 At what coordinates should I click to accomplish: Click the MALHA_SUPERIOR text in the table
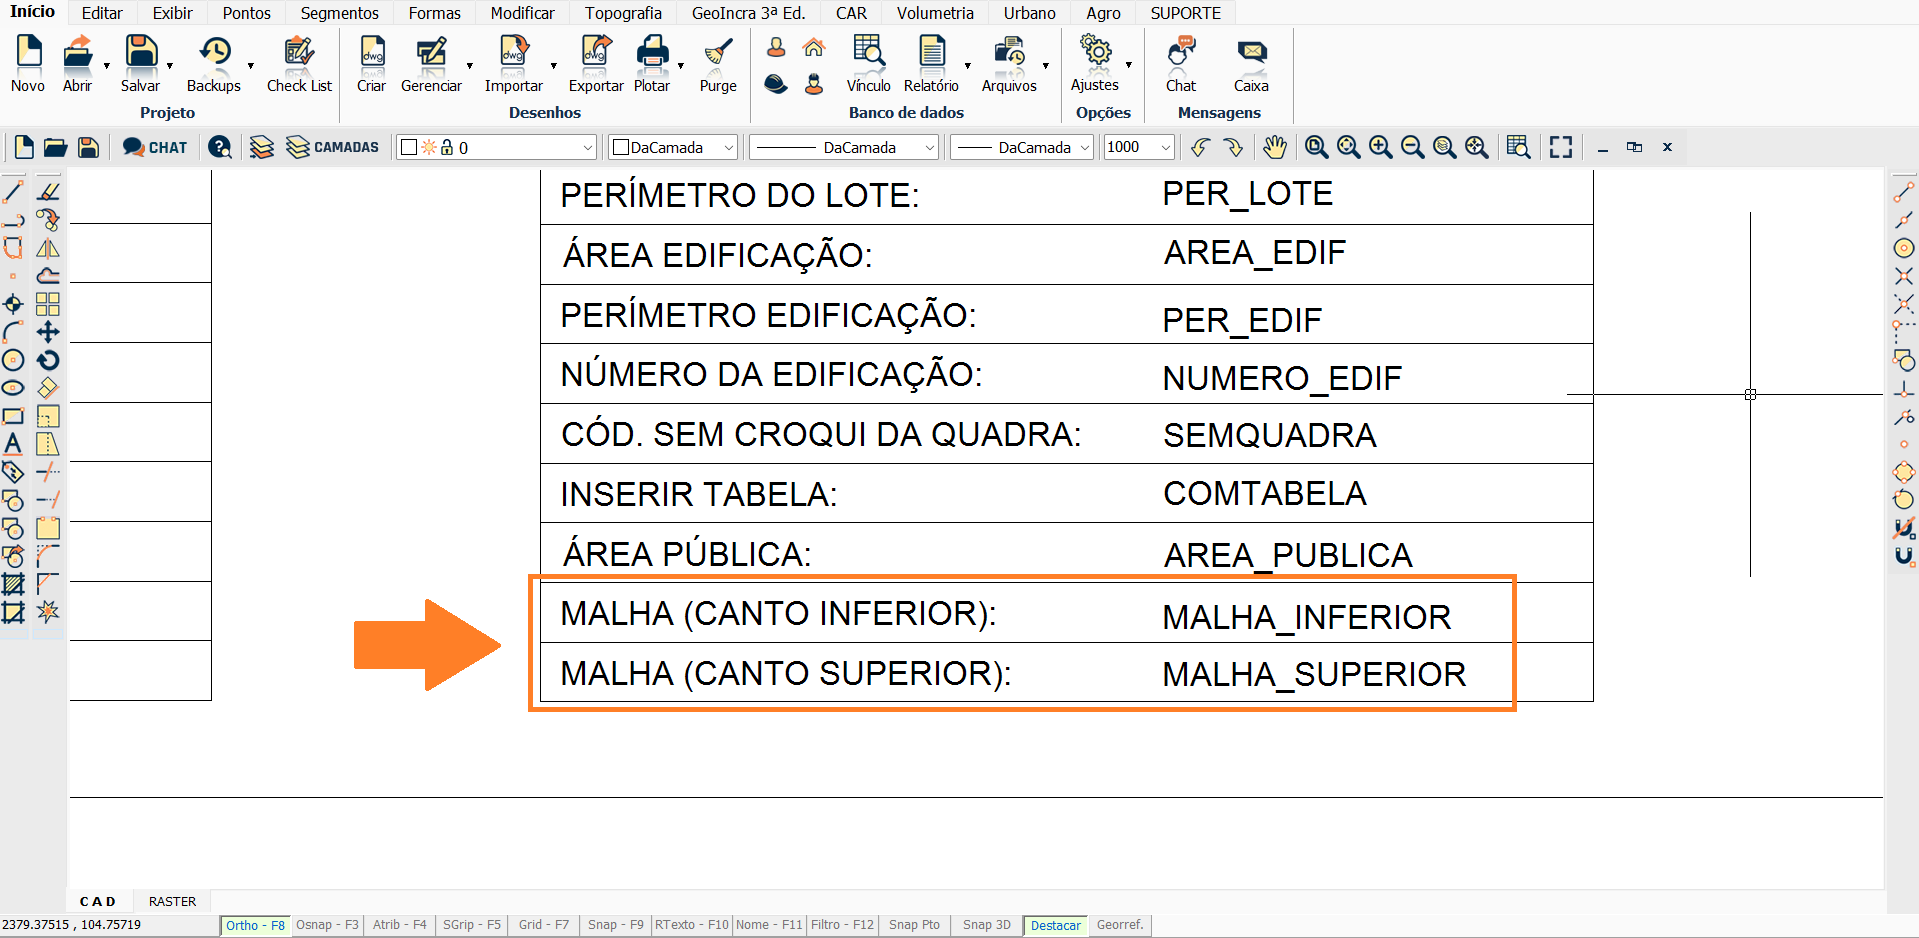click(1313, 675)
